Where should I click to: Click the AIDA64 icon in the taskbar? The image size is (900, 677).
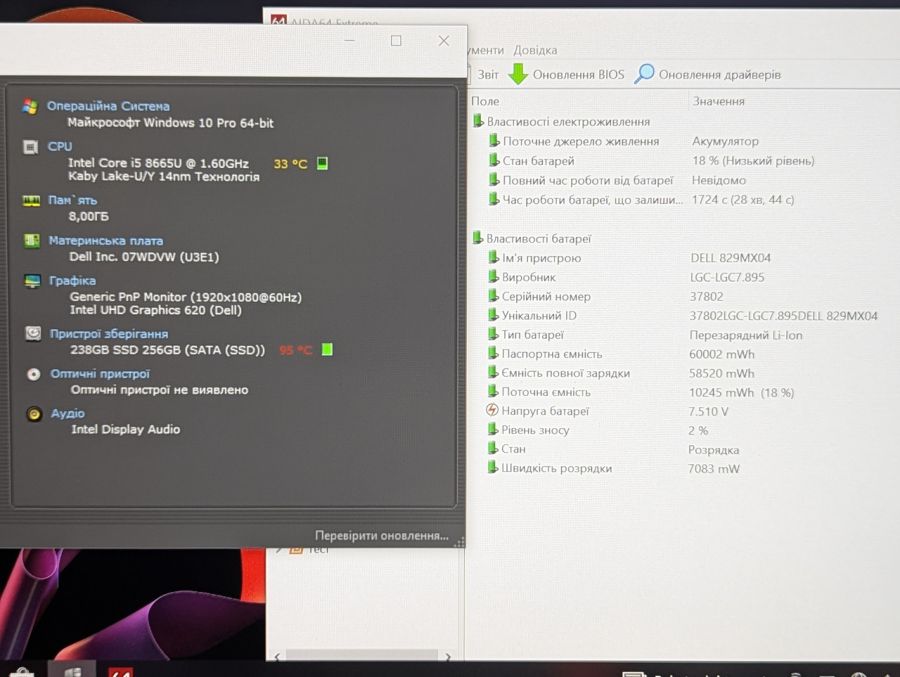pyautogui.click(x=121, y=672)
